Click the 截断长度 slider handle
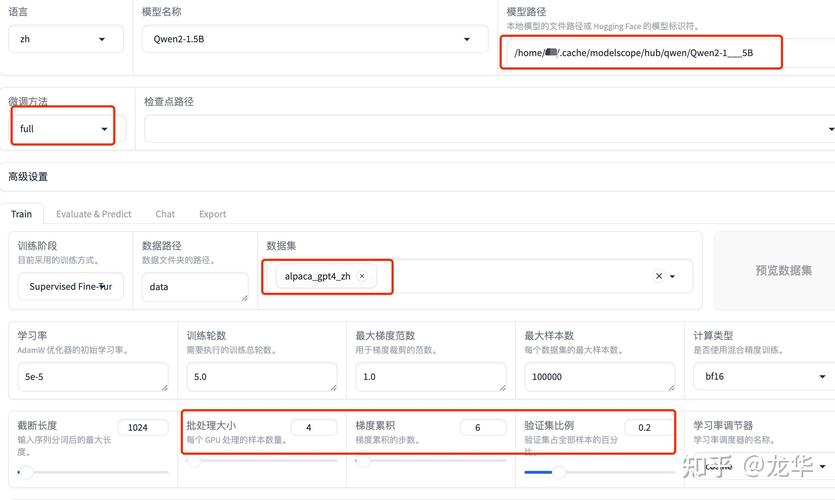 [26, 472]
